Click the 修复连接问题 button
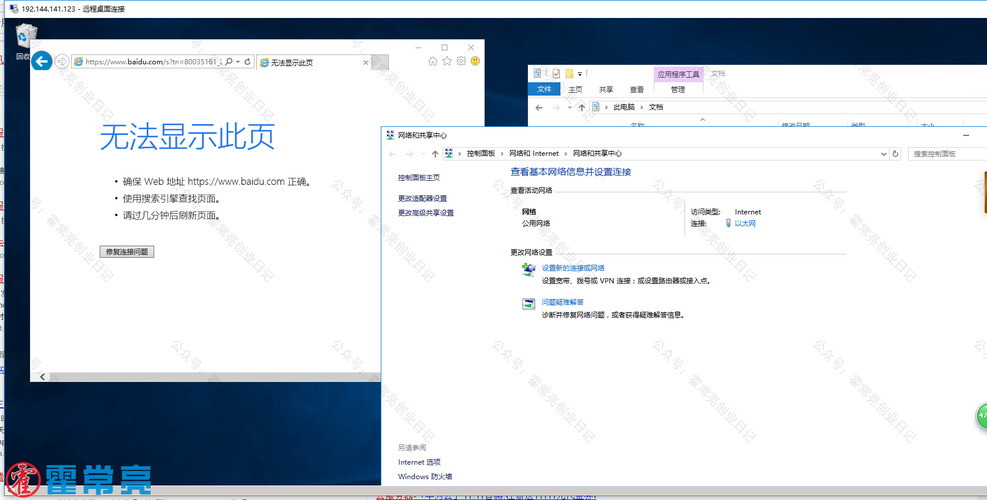The height and width of the screenshot is (500, 987). (x=127, y=251)
